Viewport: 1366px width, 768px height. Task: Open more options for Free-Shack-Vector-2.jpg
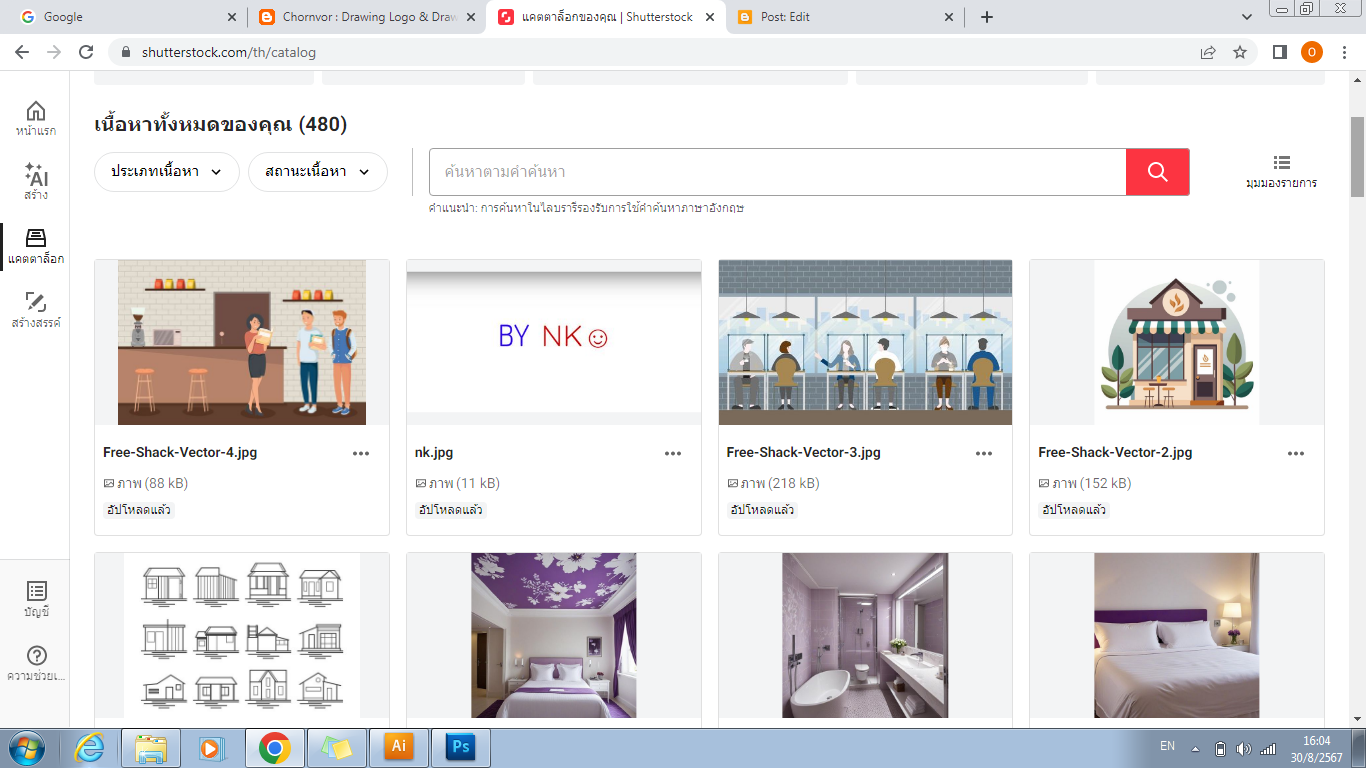1296,453
